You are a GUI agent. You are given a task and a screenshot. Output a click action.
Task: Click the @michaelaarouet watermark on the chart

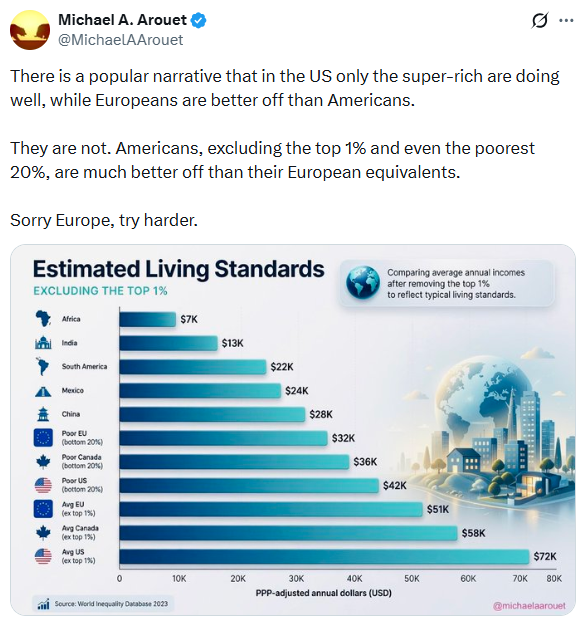pos(529,606)
